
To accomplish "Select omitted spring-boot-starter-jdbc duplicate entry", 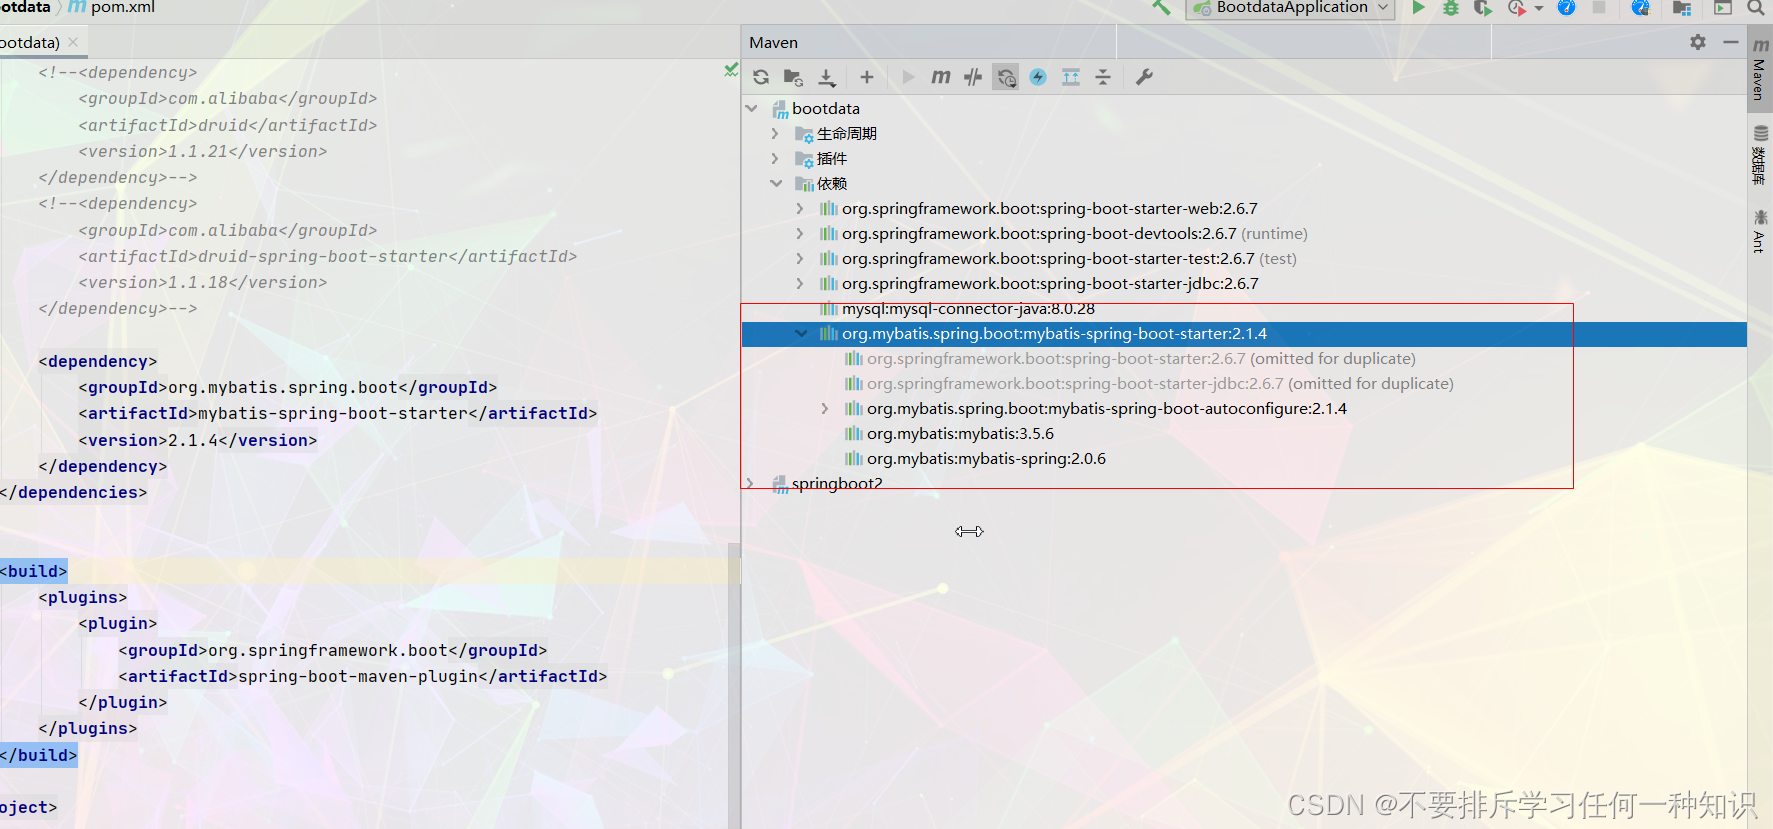I will [1160, 383].
